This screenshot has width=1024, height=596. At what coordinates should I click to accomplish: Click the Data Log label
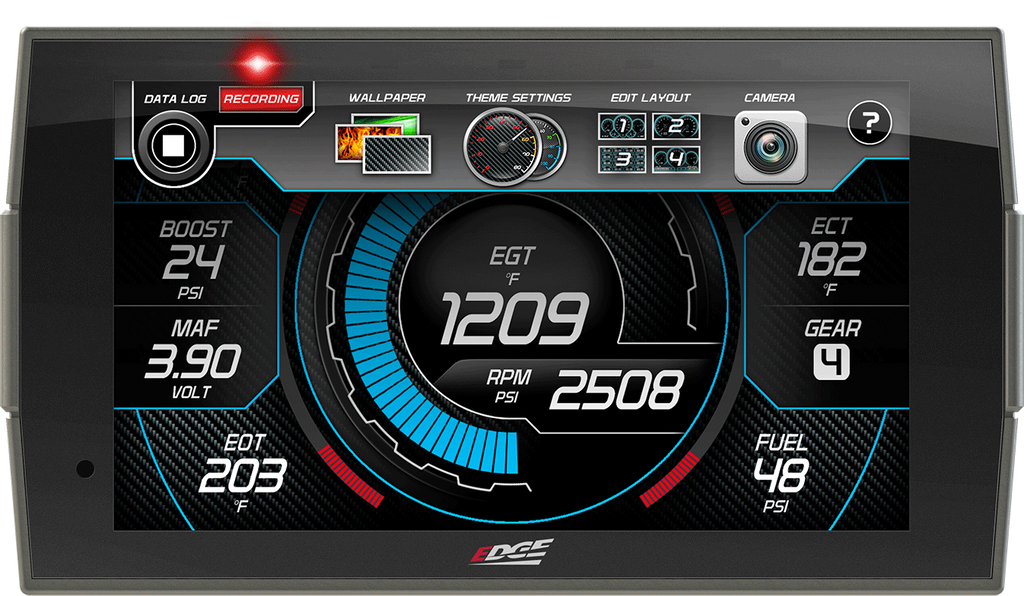175,99
